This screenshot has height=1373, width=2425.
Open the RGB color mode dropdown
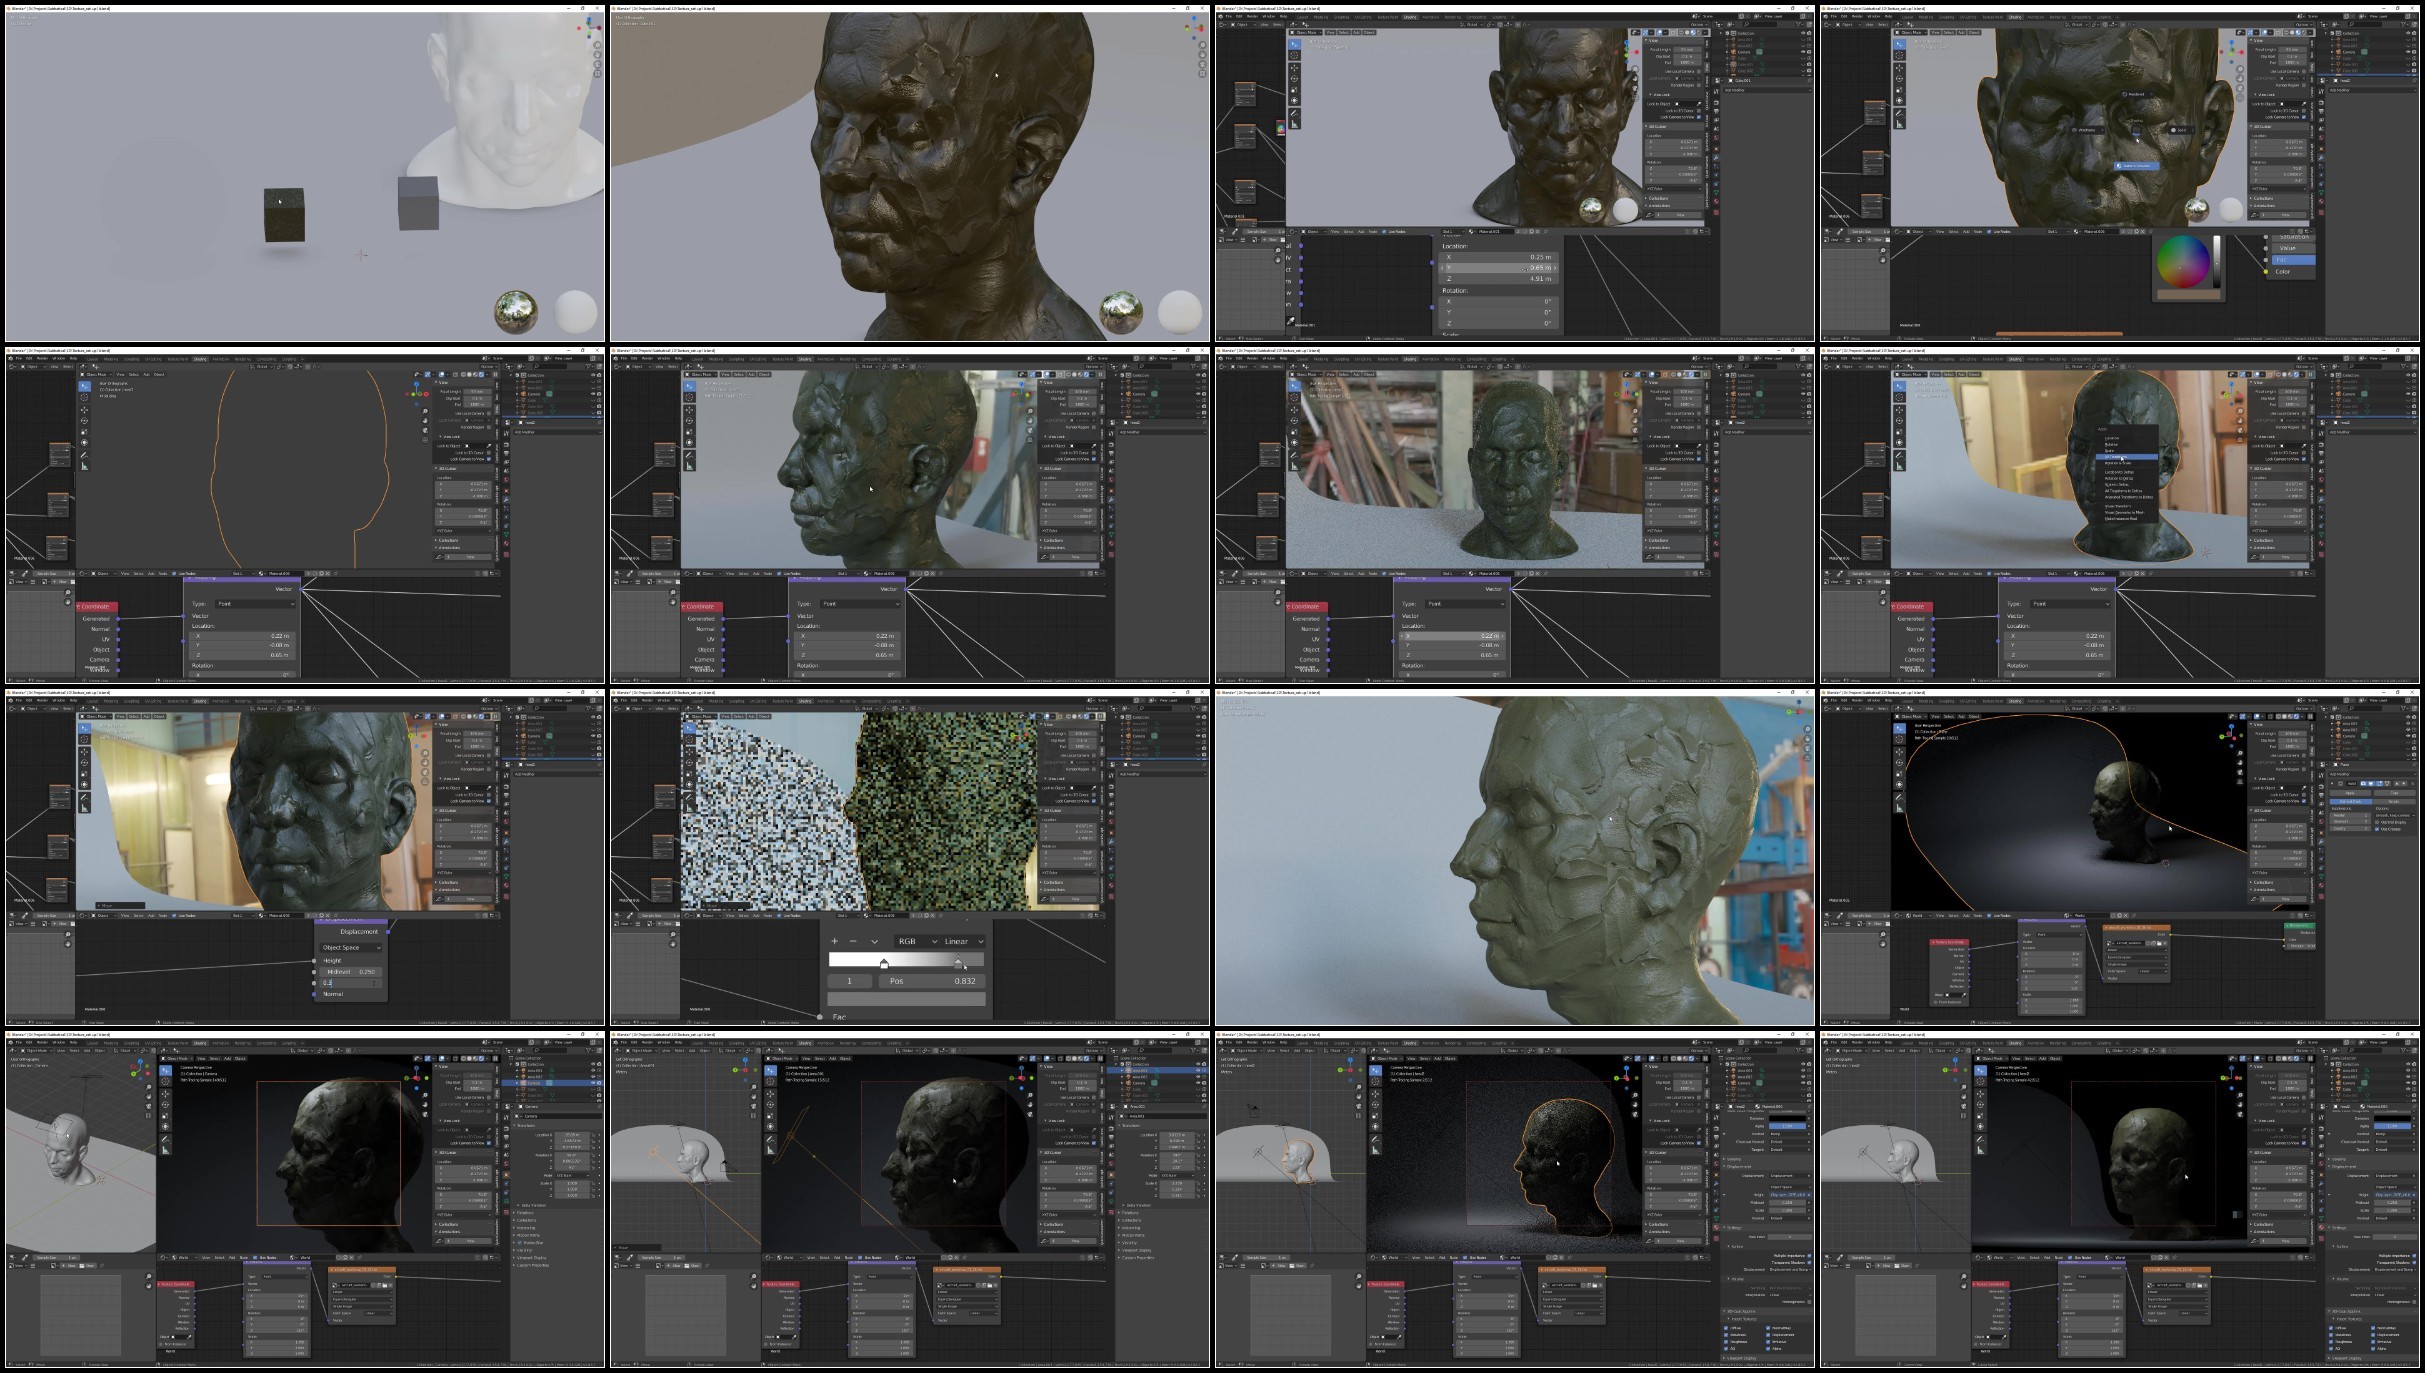click(917, 941)
